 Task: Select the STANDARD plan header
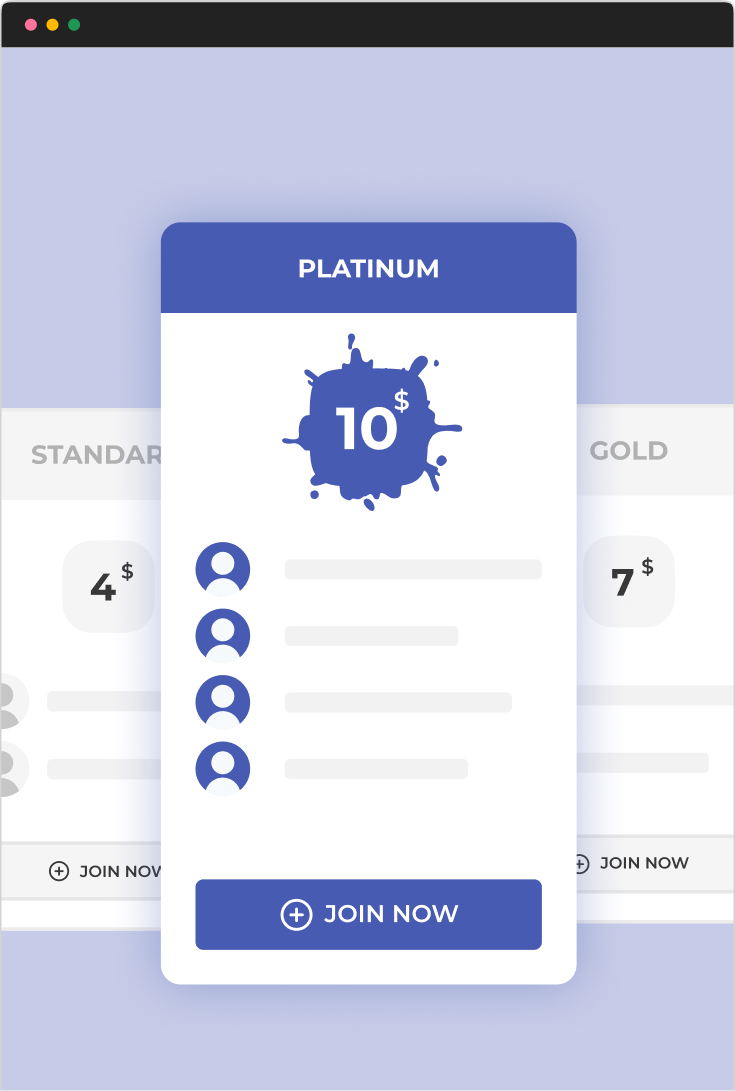coord(98,453)
